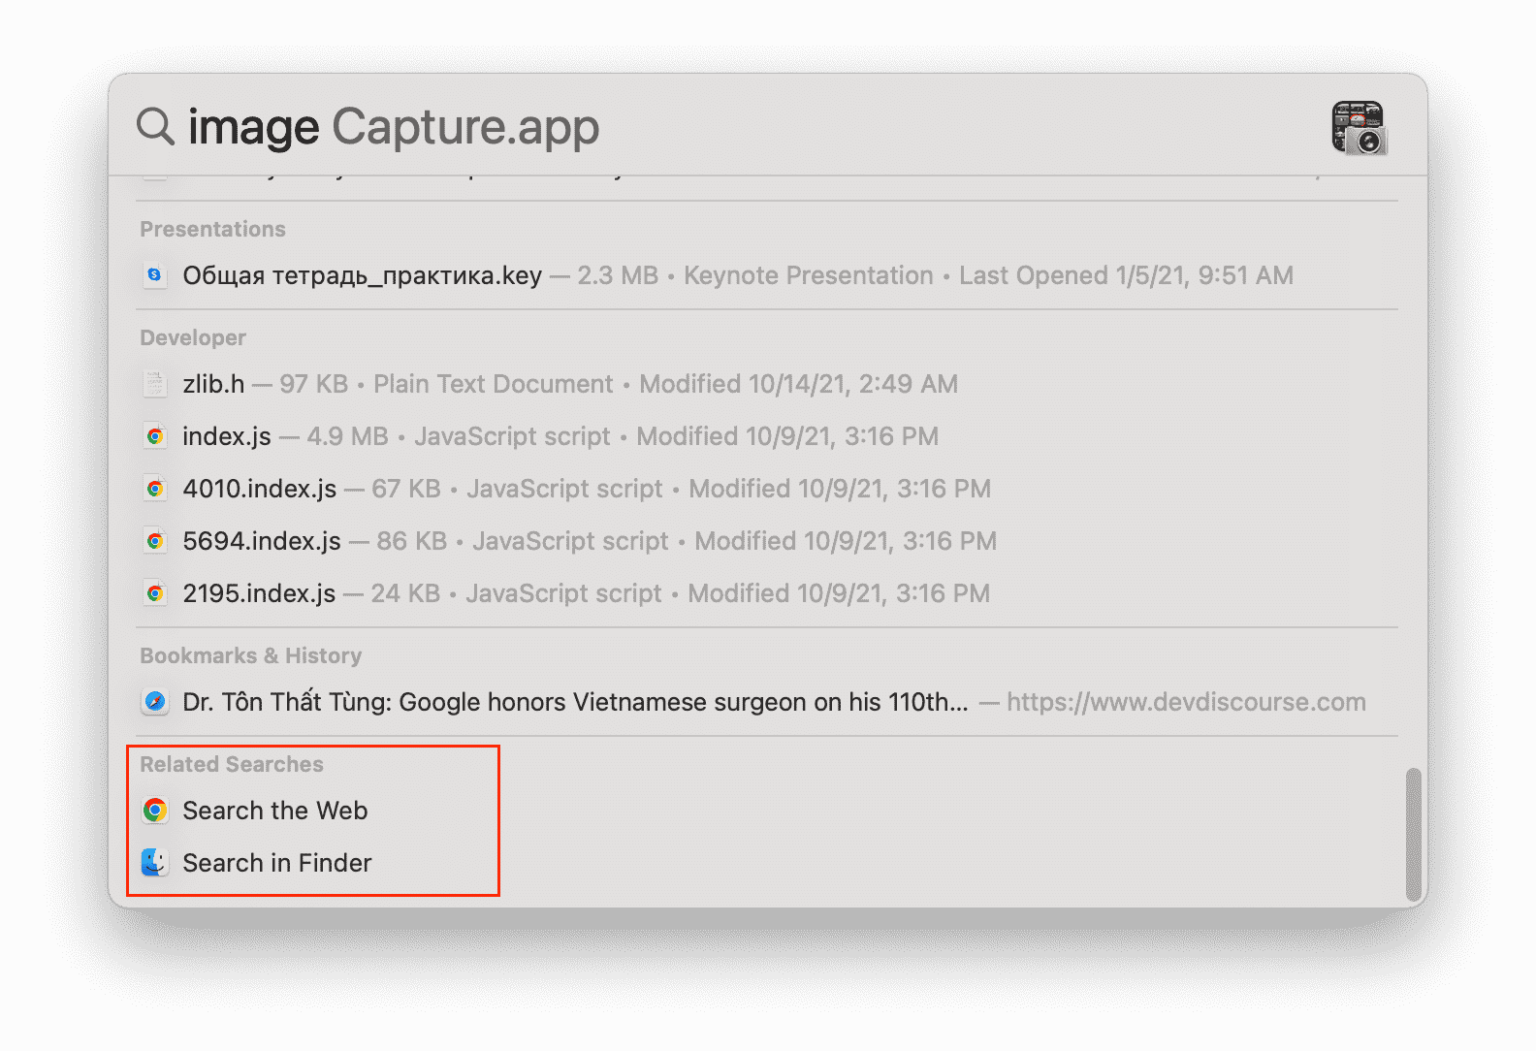Image resolution: width=1536 pixels, height=1051 pixels.
Task: Open the Dr. Tôn Thất Tùng bookmark result
Action: pos(575,701)
